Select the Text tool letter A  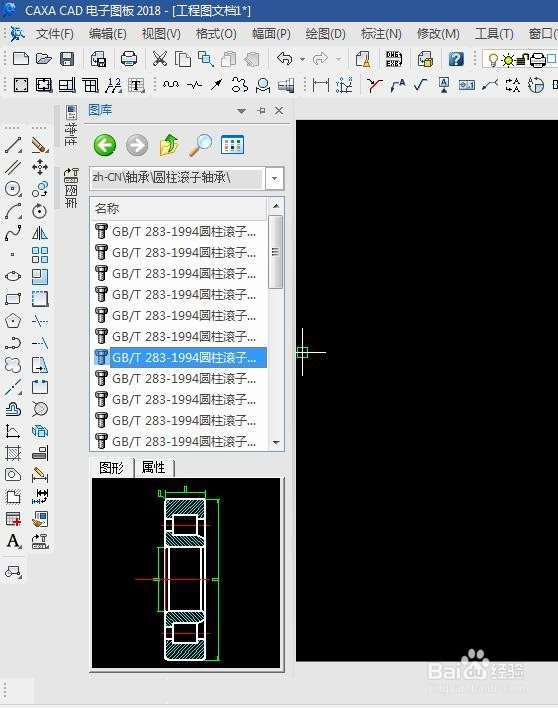(13, 540)
